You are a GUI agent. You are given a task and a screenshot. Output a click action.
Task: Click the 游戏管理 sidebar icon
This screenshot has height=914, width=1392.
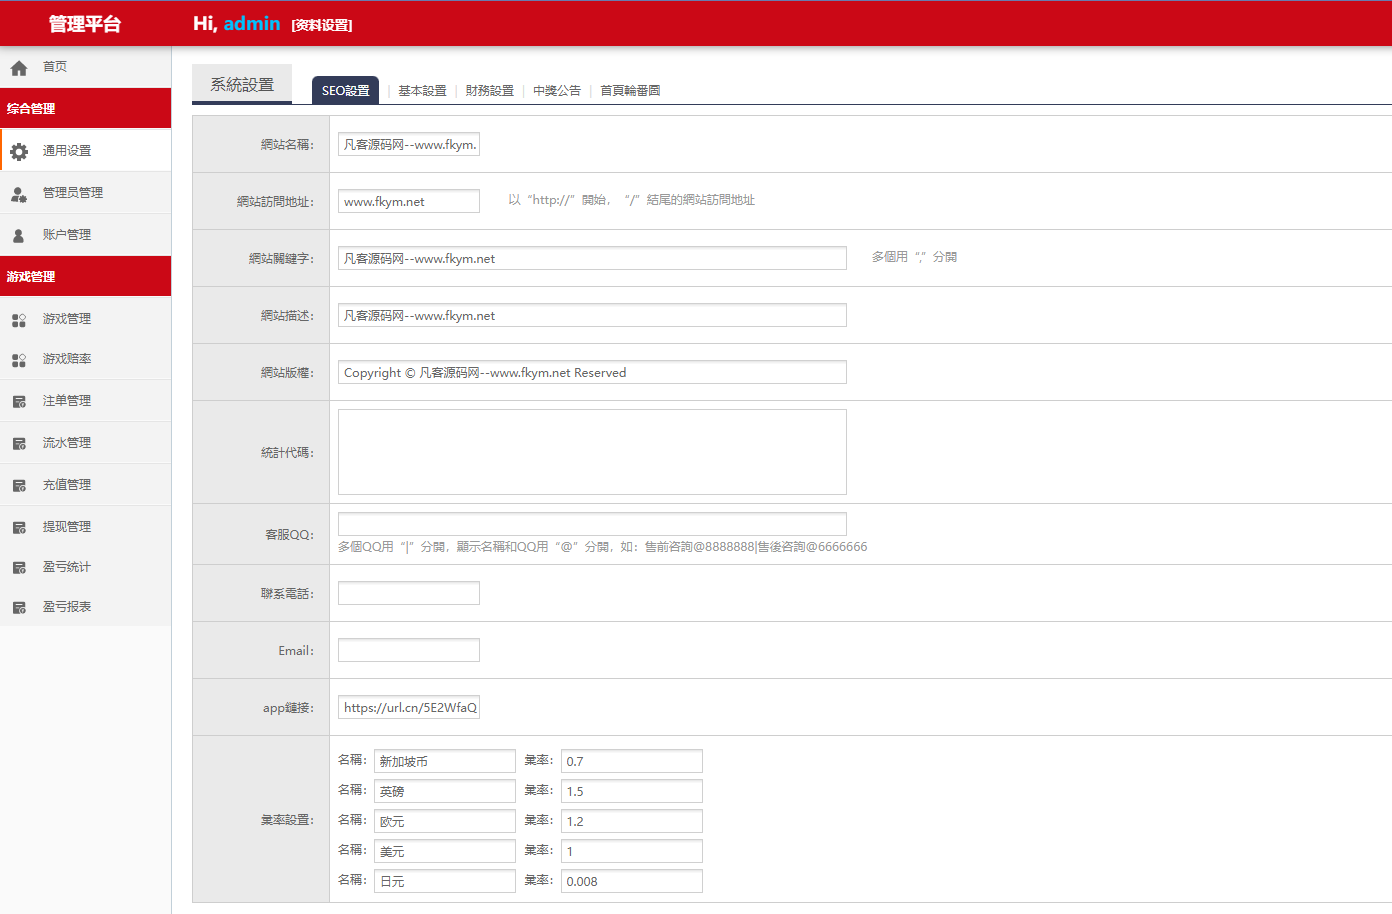(18, 320)
